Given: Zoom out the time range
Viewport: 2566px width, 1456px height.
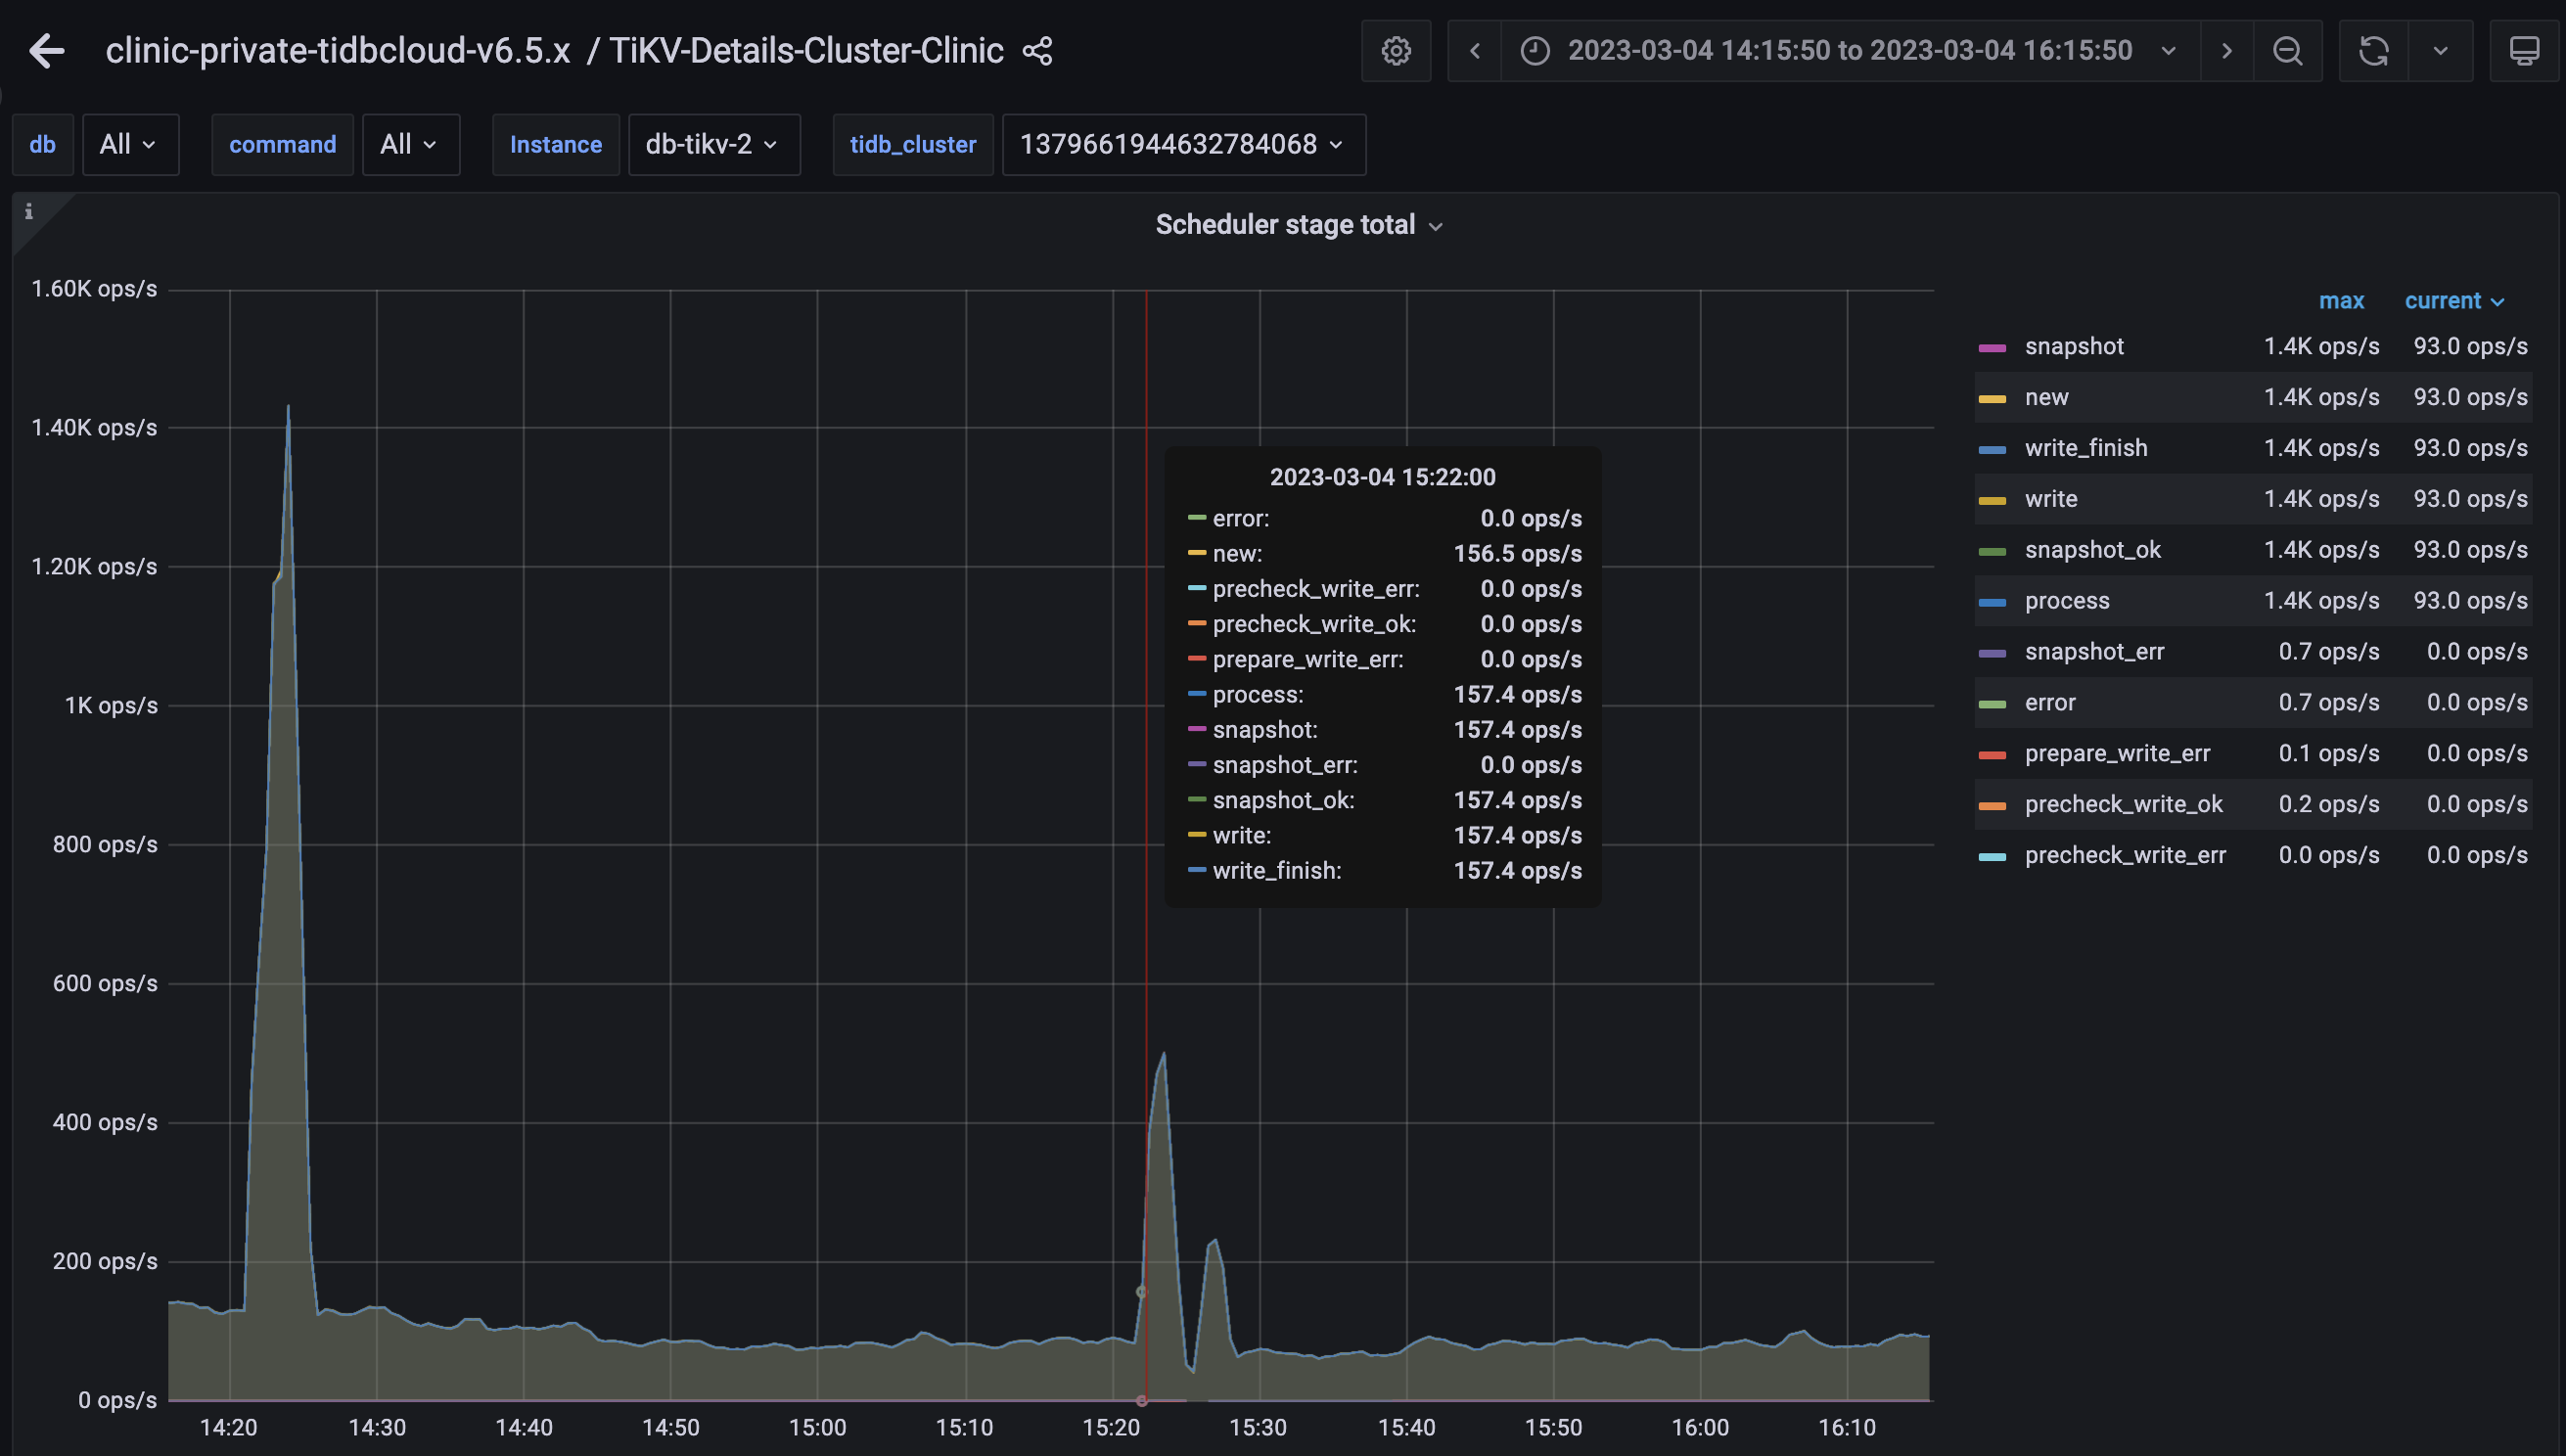Looking at the screenshot, I should (2288, 50).
